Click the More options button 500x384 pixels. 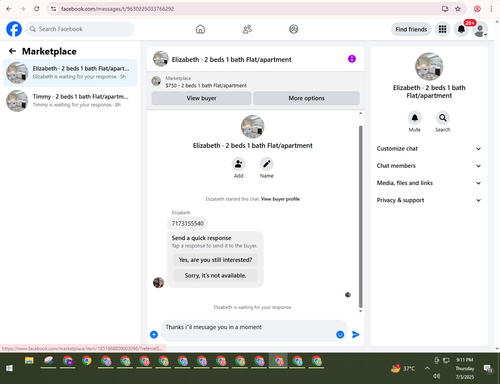coord(306,98)
